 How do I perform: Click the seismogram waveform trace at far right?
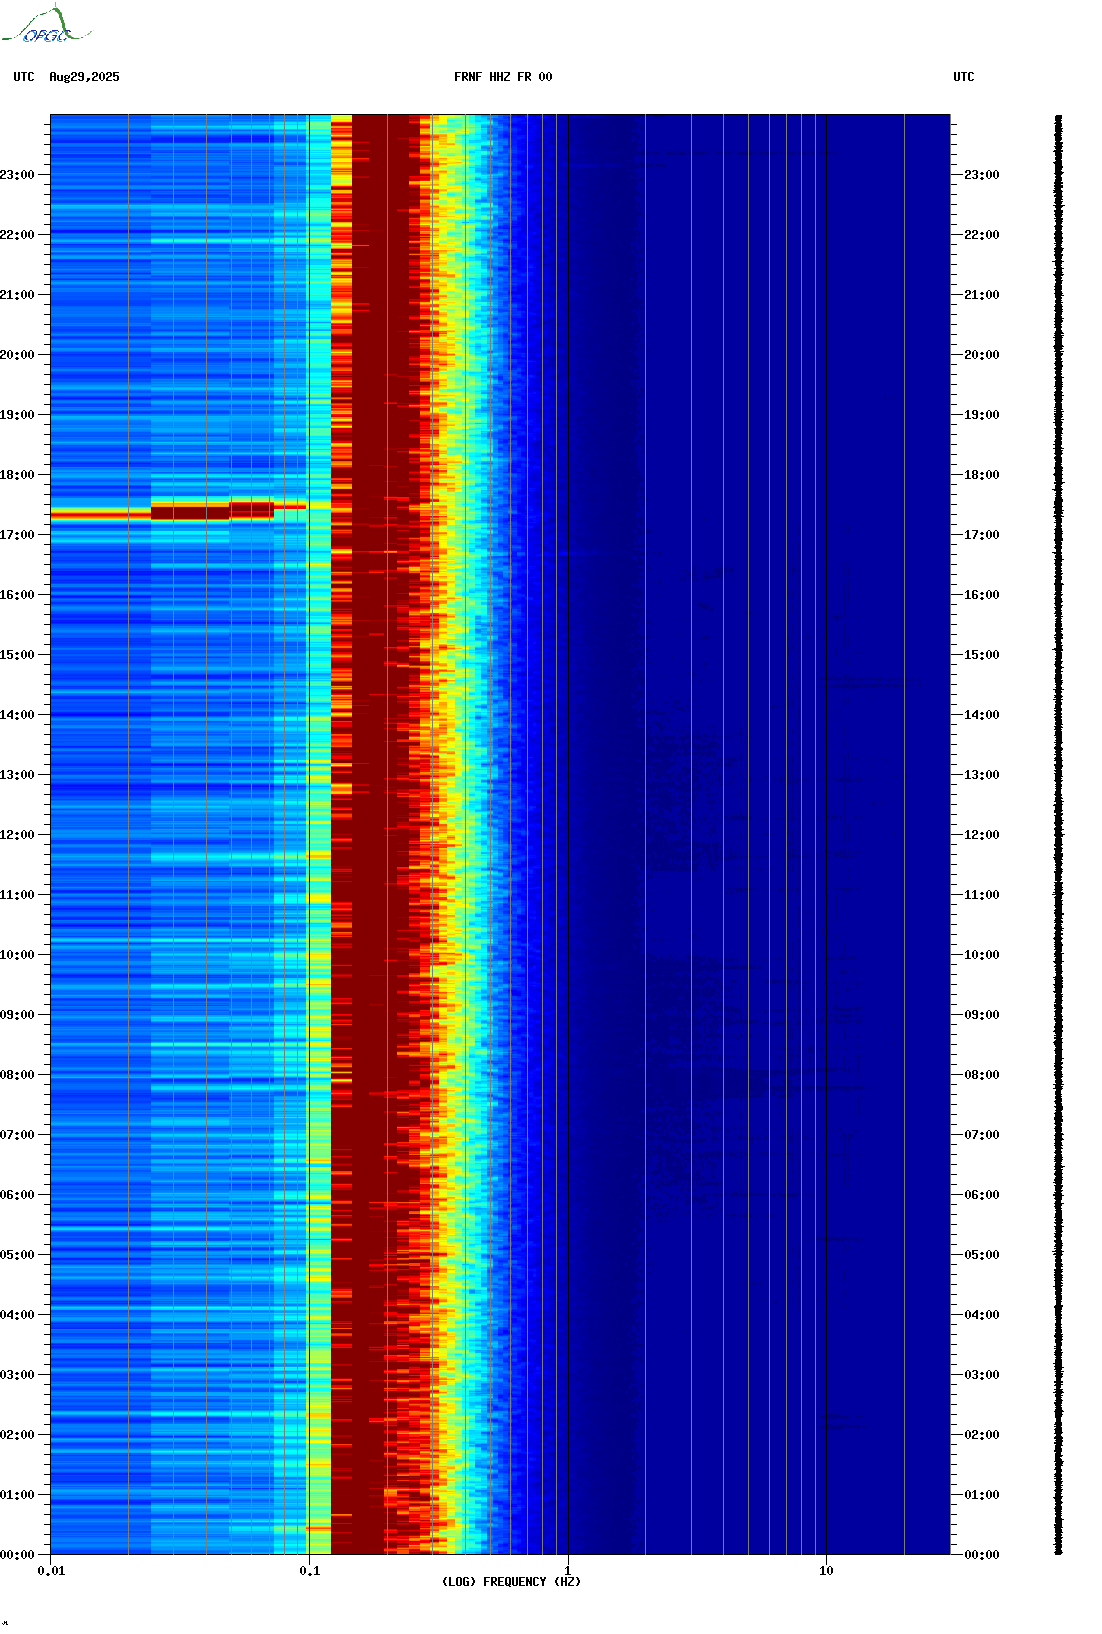point(1059,835)
